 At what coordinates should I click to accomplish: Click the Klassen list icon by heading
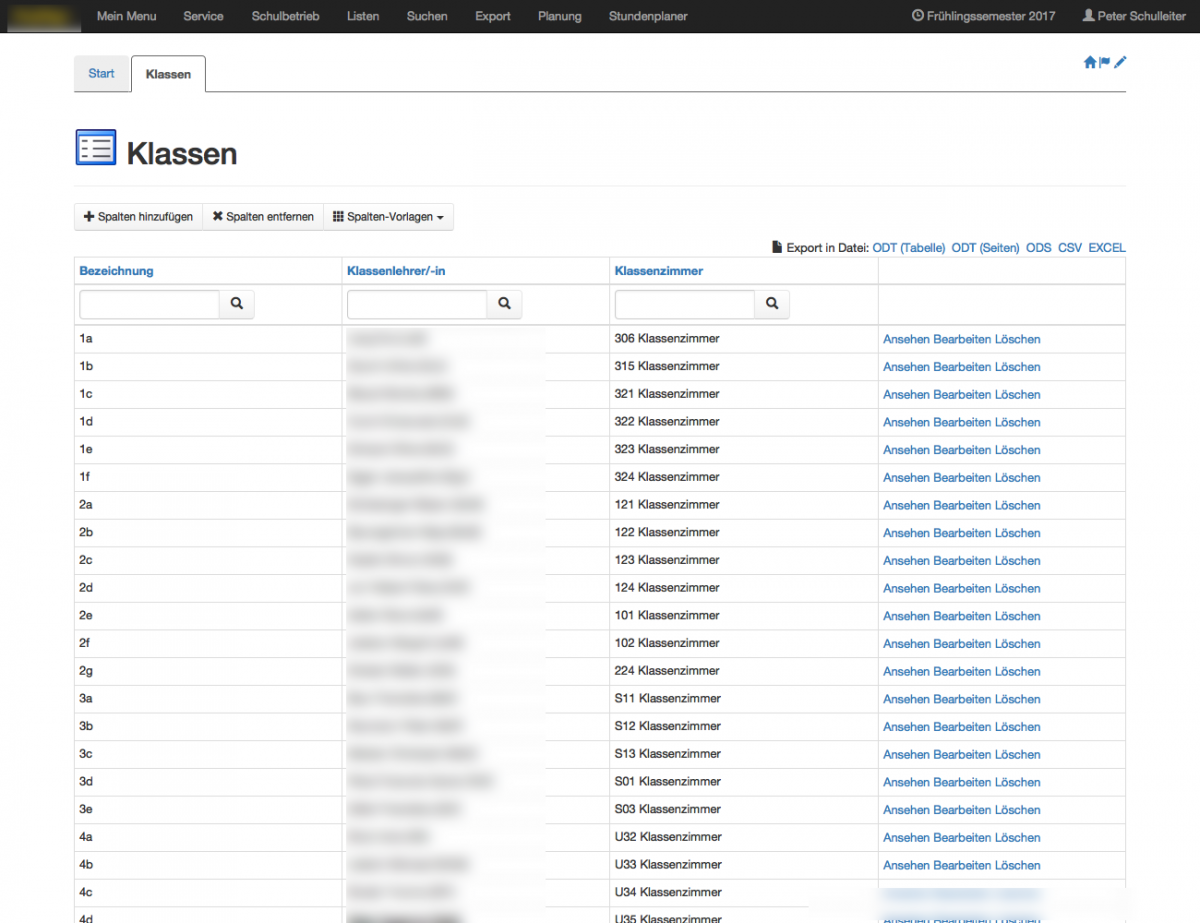click(96, 148)
